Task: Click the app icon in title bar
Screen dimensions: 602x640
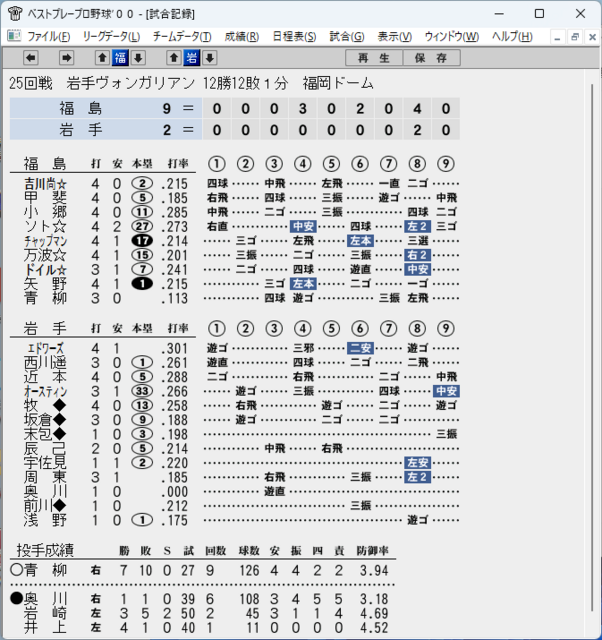Action: (x=15, y=14)
